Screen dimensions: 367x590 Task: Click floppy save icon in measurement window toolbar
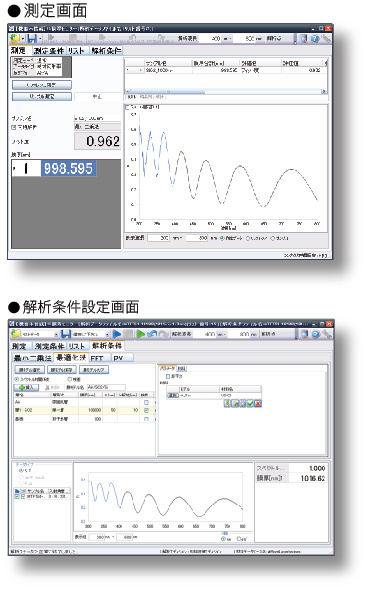coord(32,38)
